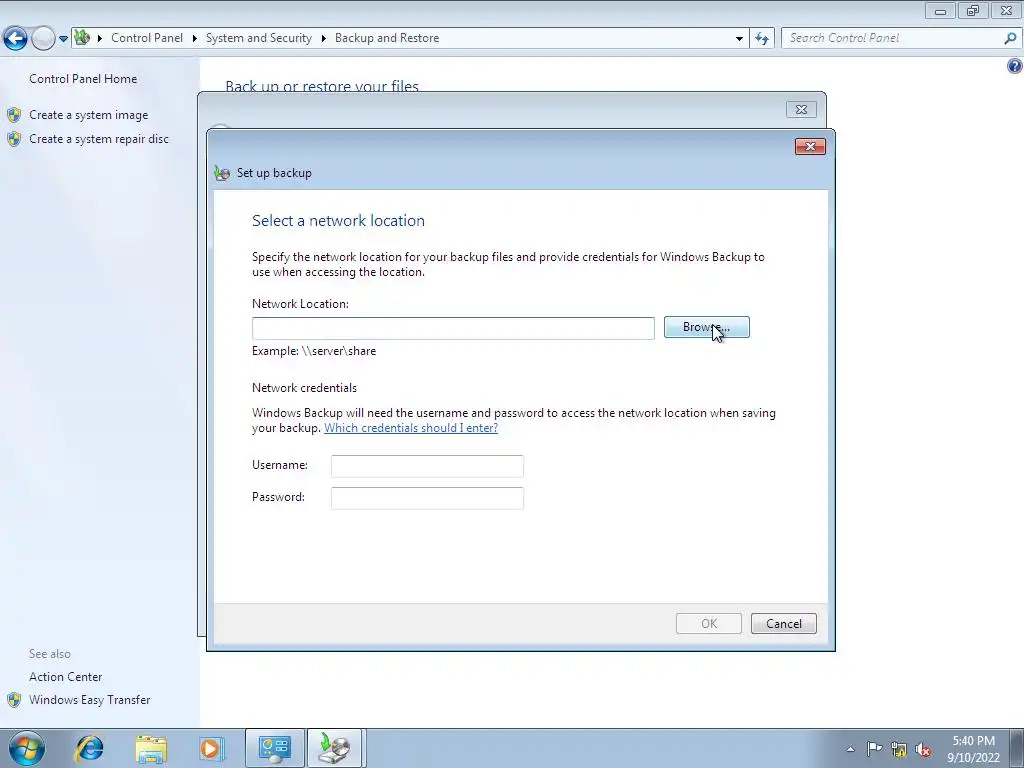Click the Set up backup title icon
1024x768 pixels.
(222, 173)
